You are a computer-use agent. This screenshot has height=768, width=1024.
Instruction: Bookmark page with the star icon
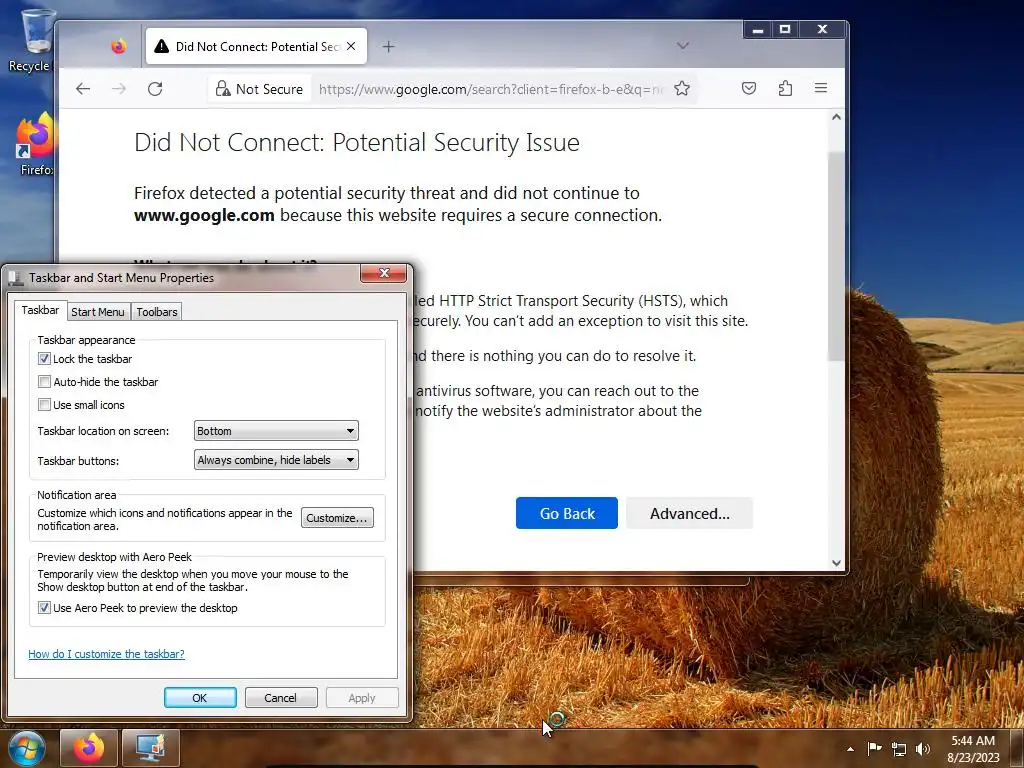point(682,88)
